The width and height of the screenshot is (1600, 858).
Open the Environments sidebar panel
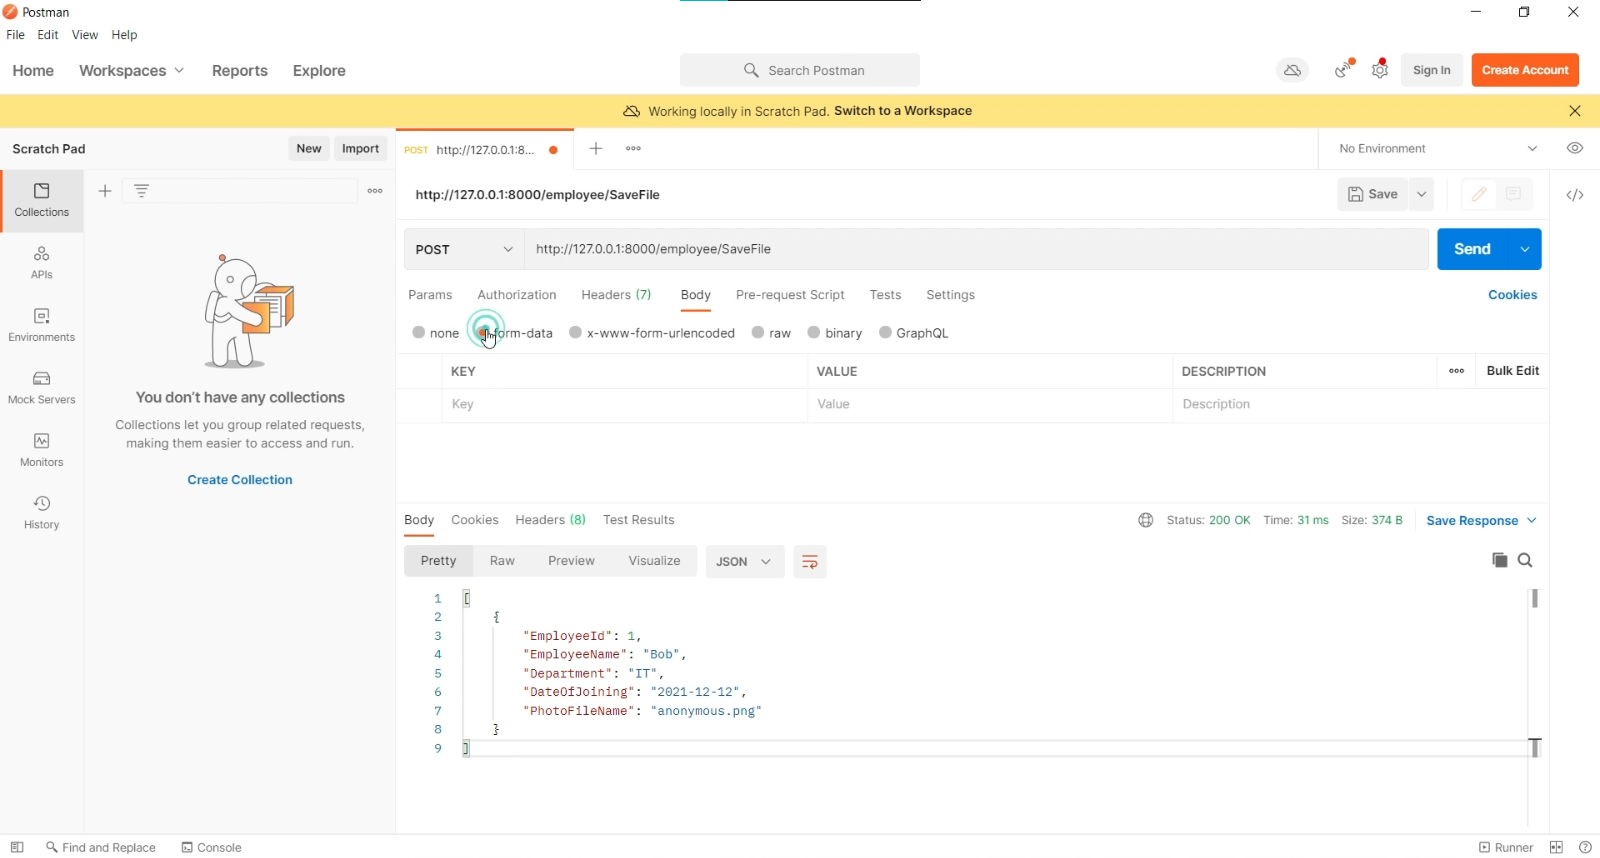(x=42, y=326)
